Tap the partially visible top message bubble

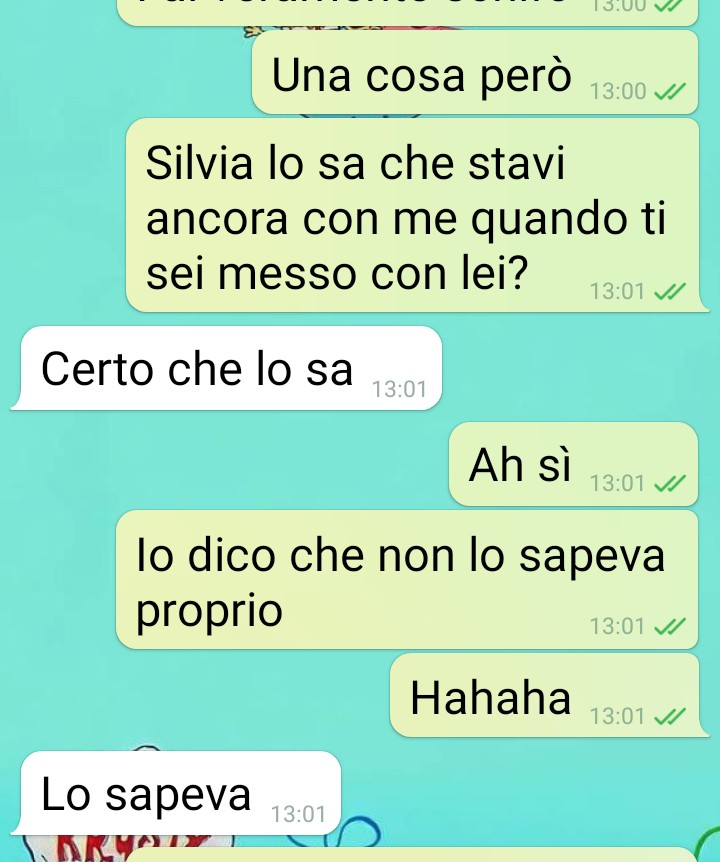(x=408, y=12)
